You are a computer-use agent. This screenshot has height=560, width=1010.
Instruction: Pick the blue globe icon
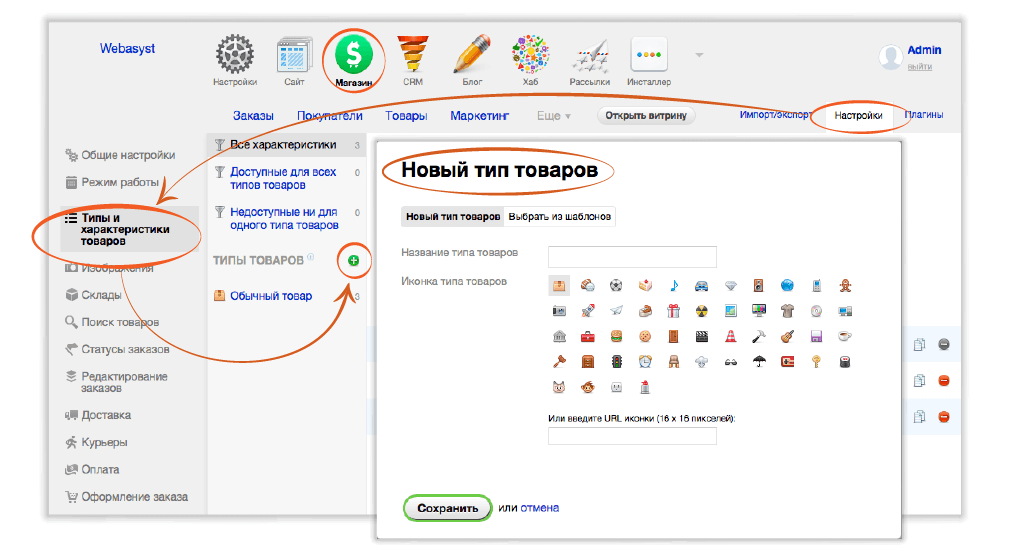(x=787, y=285)
